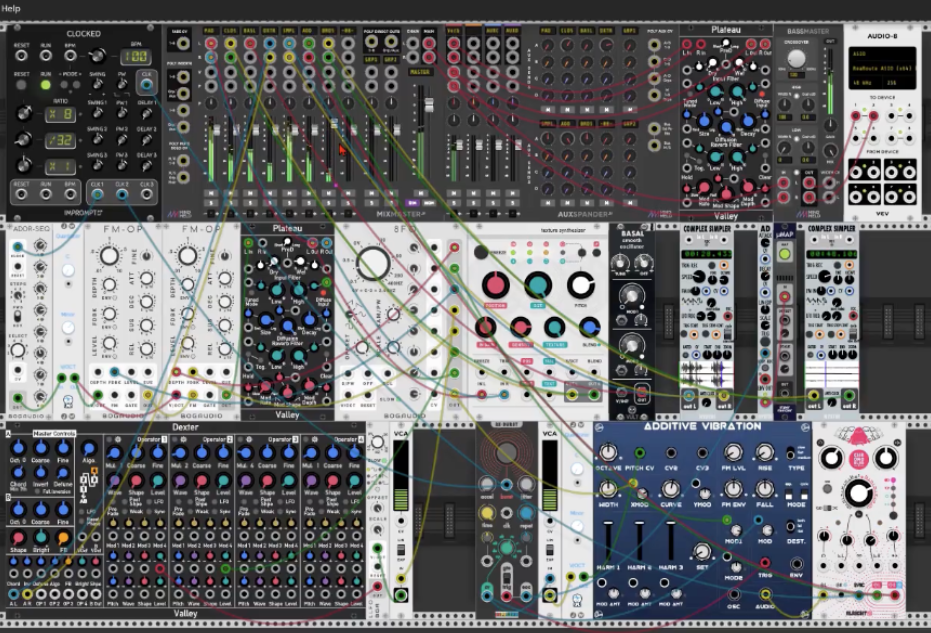
Task: Click the large pink POSITION knob
Action: coord(495,286)
